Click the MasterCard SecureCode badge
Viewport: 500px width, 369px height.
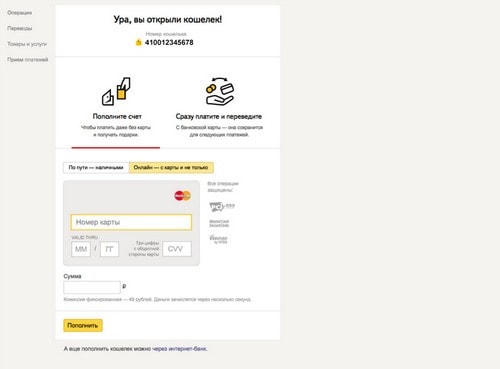(219, 223)
